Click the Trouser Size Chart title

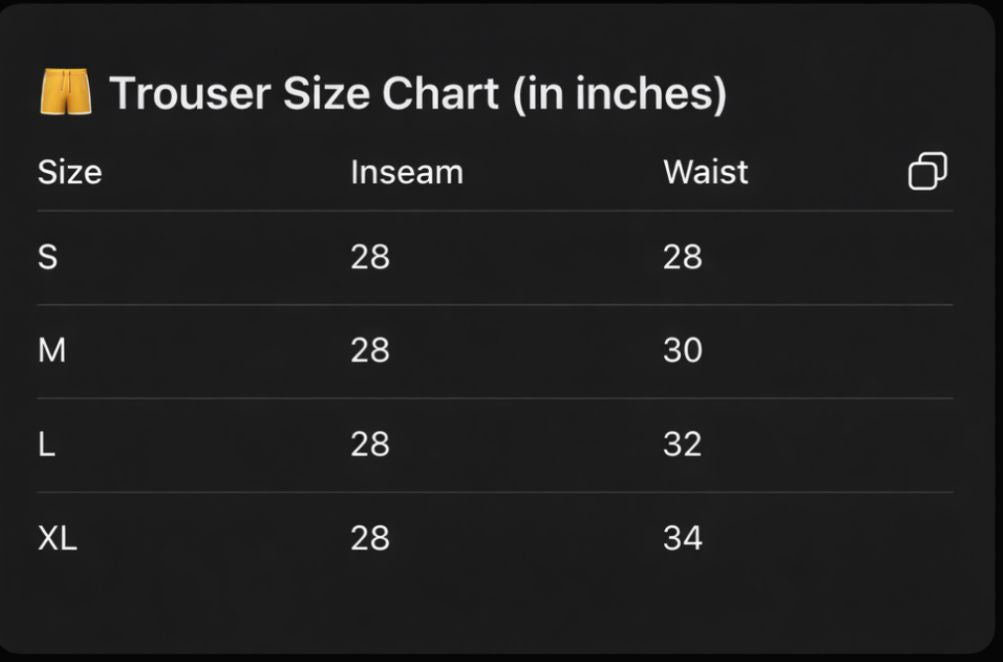tap(417, 94)
